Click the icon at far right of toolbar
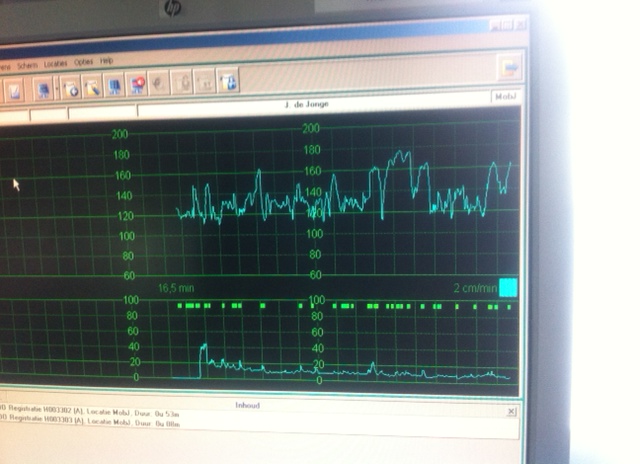The image size is (640, 464). pyautogui.click(x=510, y=68)
